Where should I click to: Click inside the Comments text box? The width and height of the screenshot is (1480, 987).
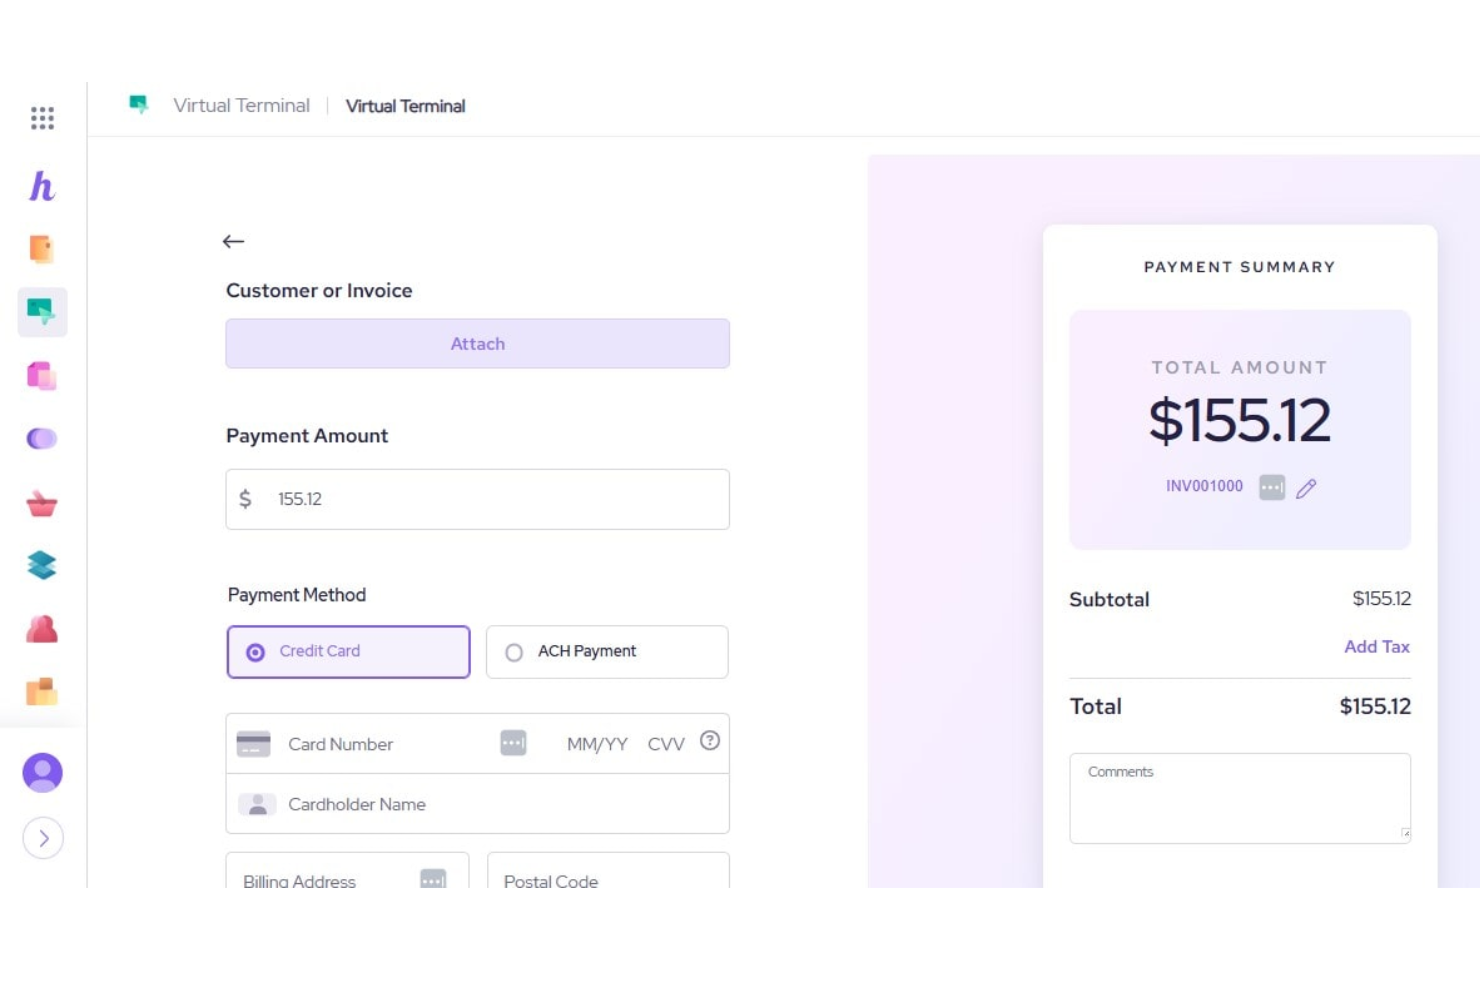(x=1240, y=797)
